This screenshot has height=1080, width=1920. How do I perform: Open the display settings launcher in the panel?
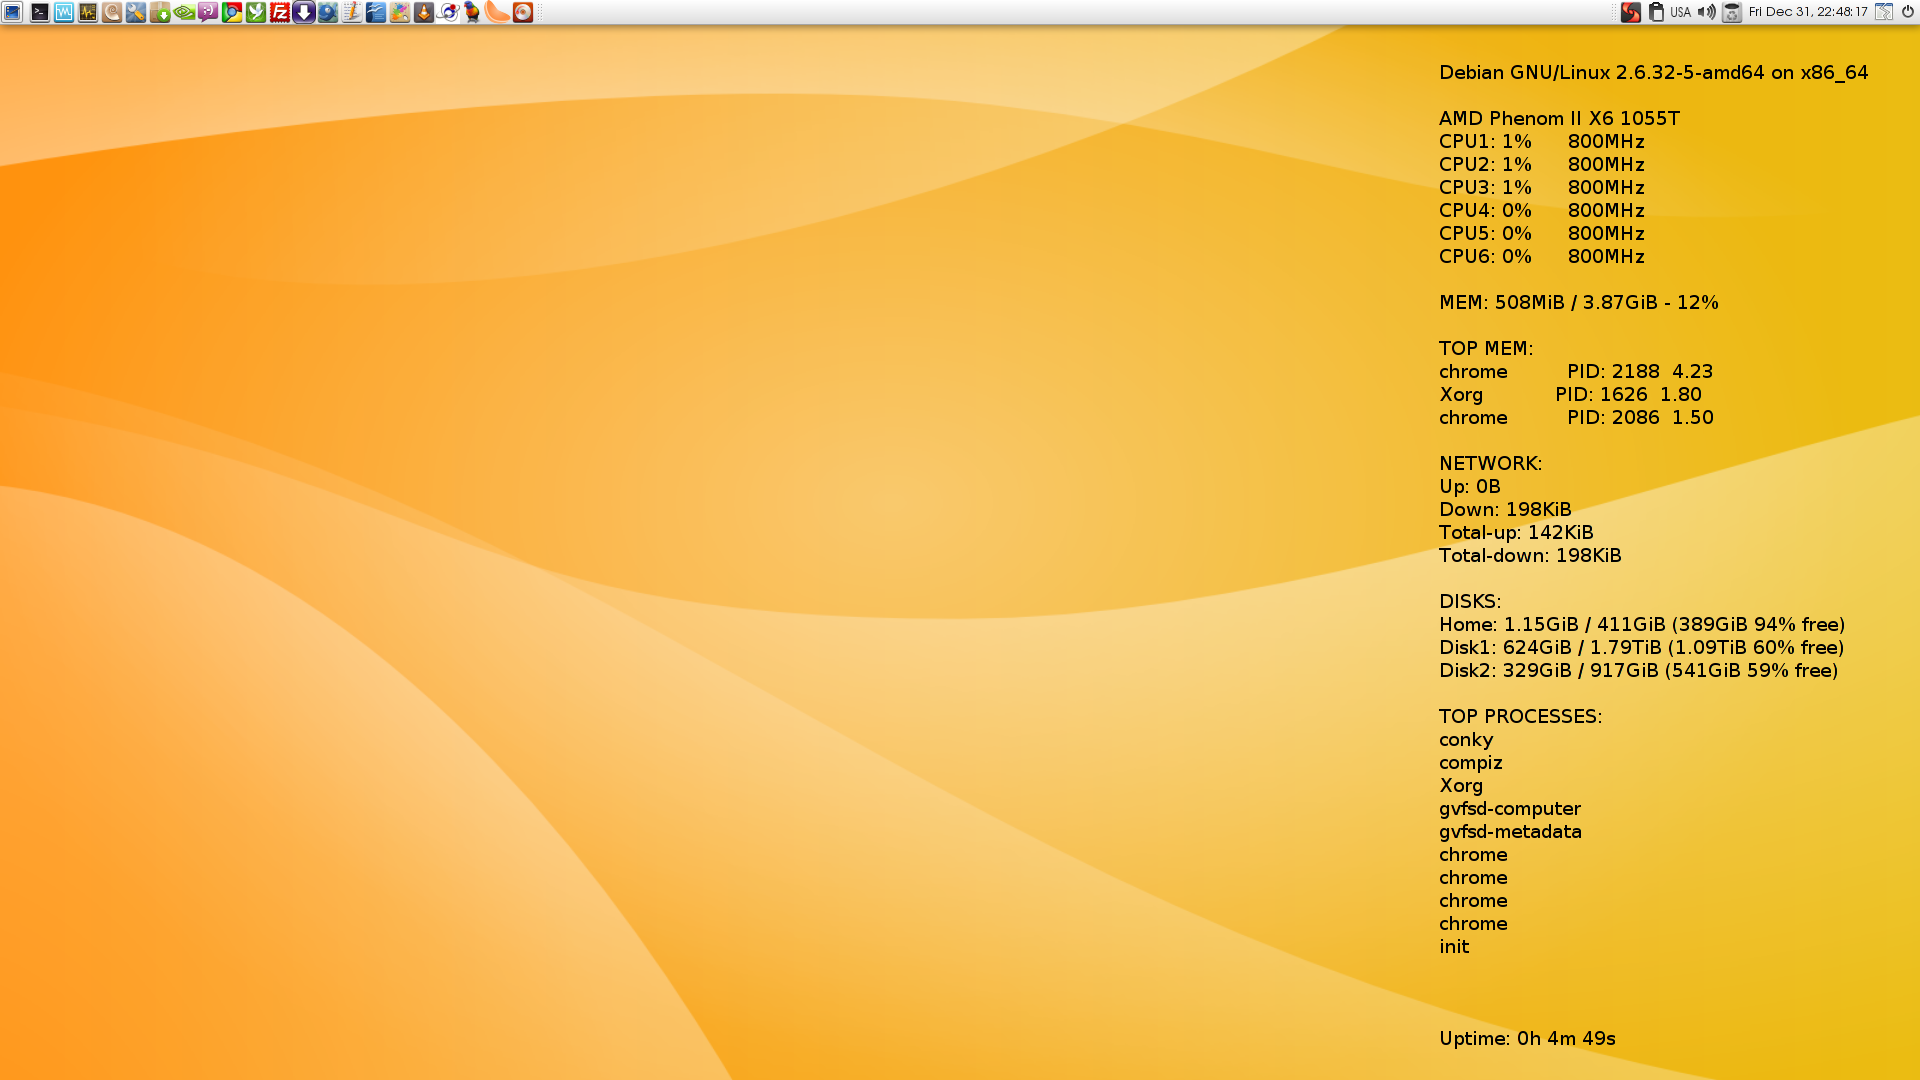(12, 12)
